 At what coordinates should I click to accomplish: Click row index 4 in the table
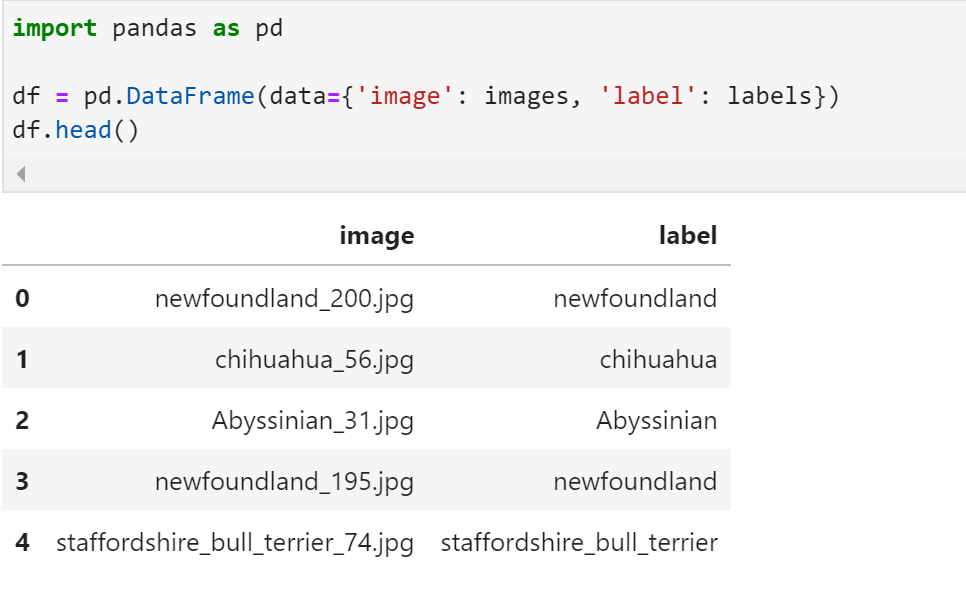22,543
